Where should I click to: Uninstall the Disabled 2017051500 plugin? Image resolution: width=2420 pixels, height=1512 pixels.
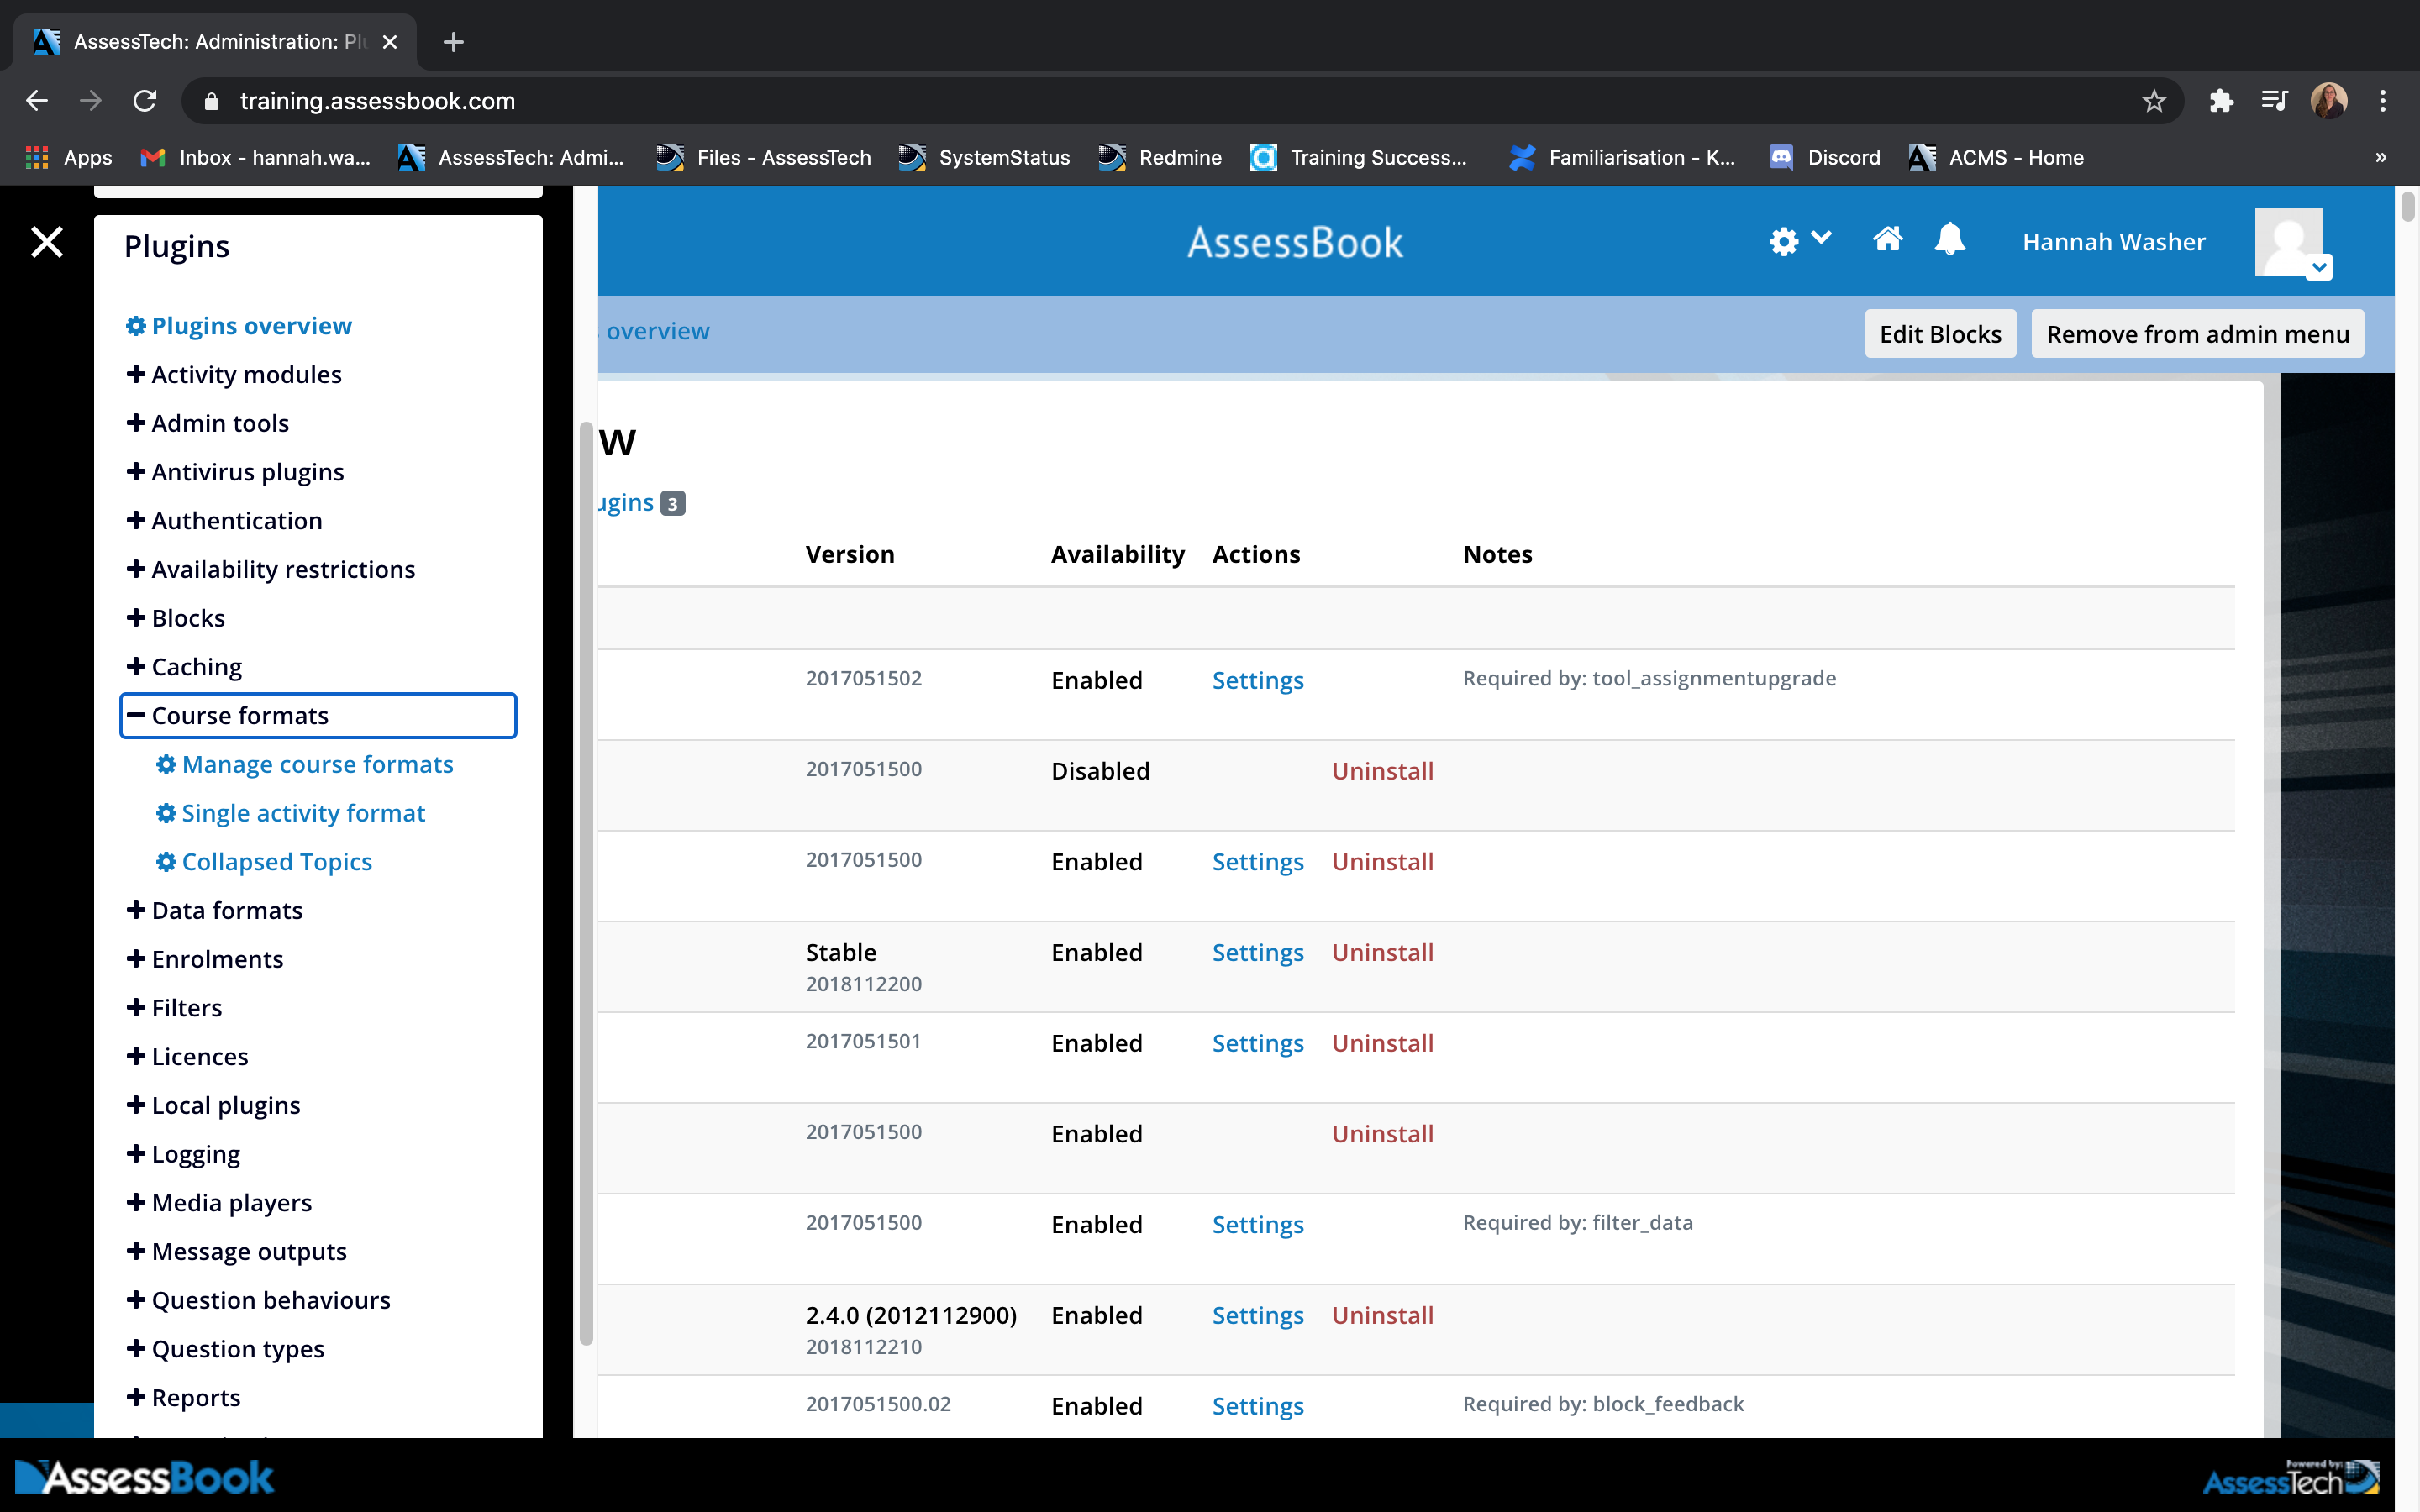tap(1382, 771)
